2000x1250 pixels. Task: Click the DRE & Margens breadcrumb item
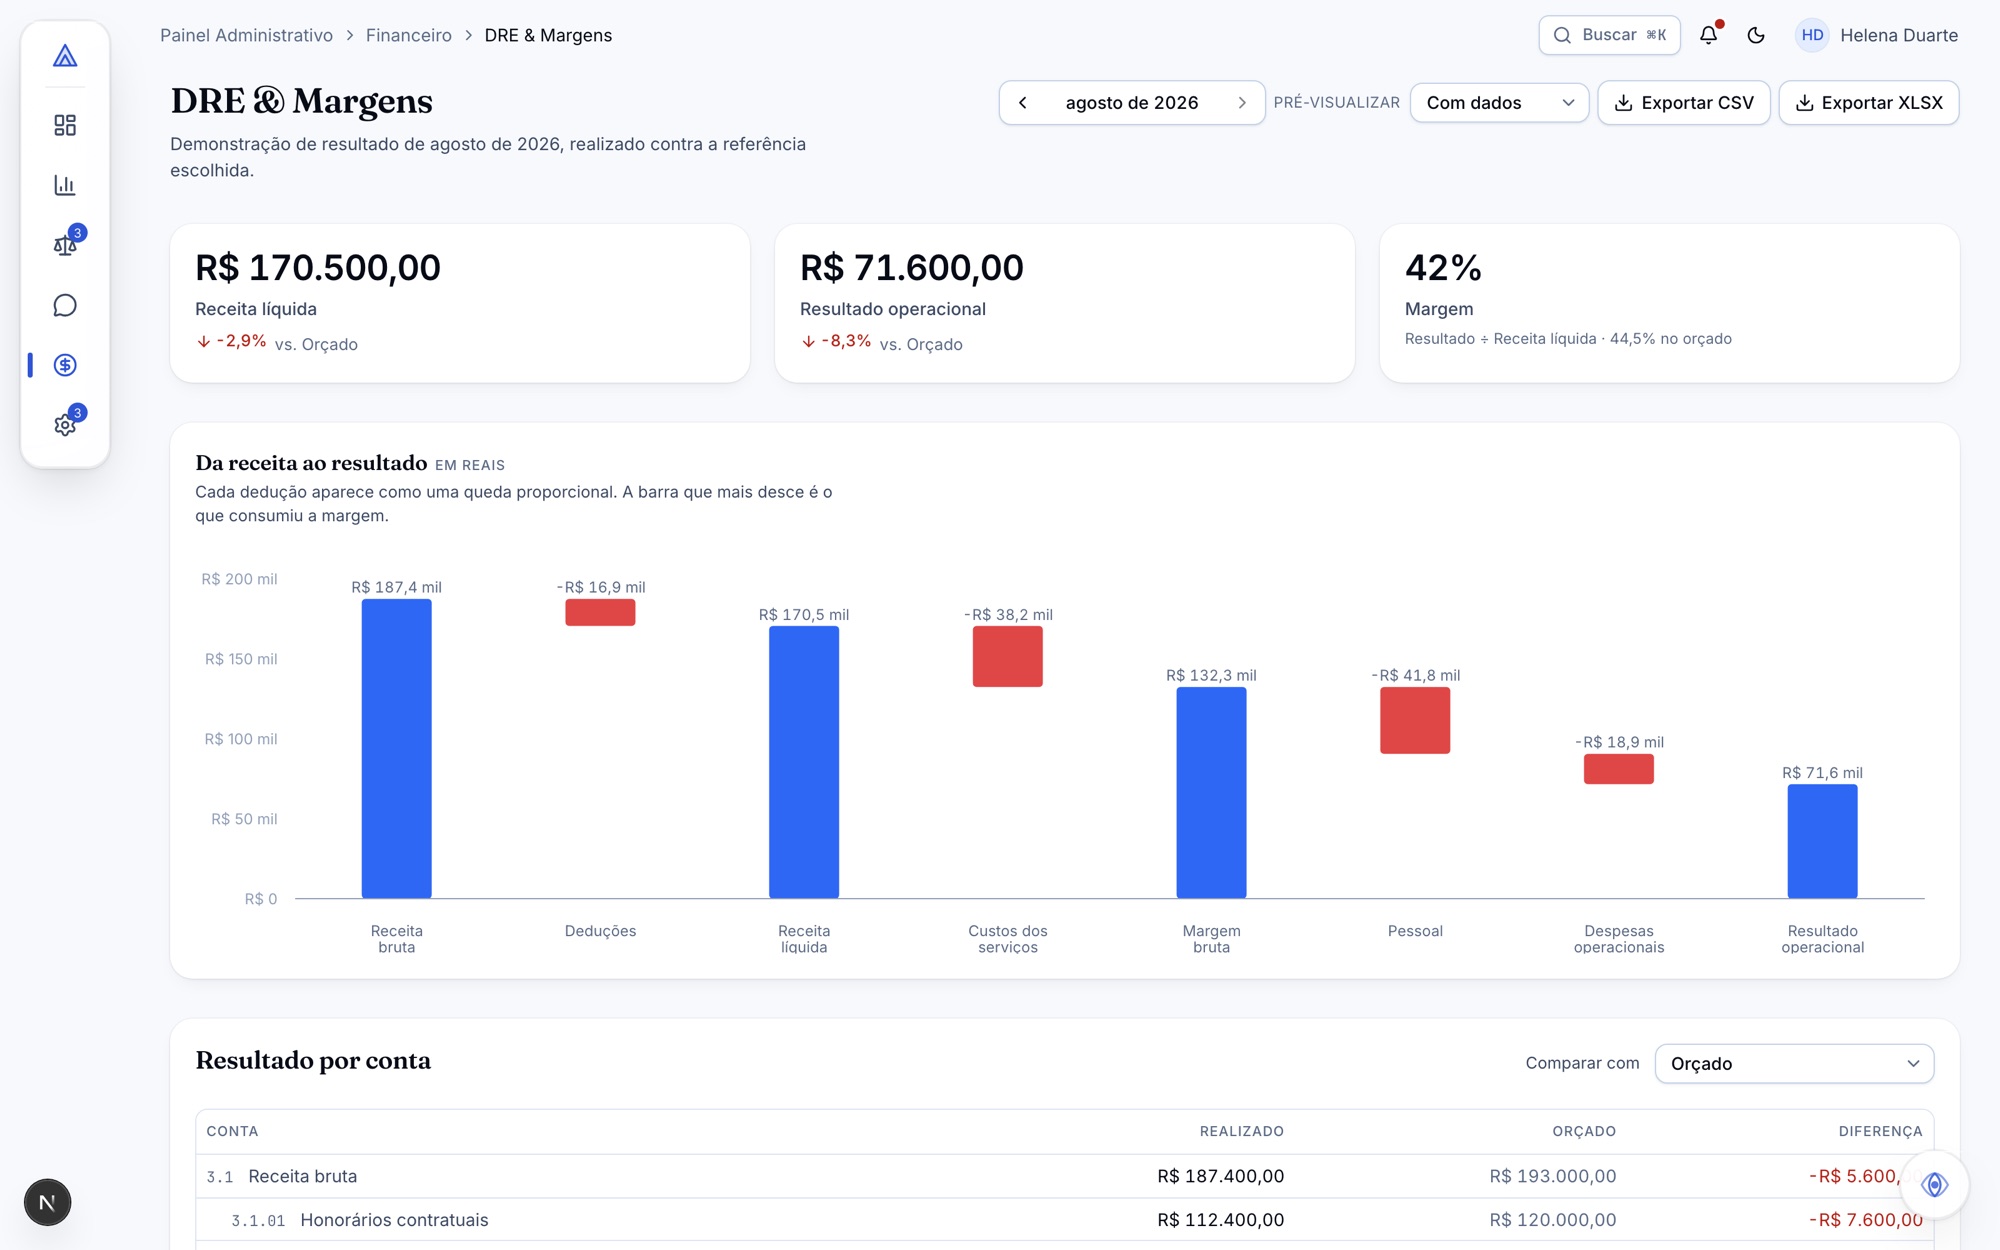[x=548, y=35]
